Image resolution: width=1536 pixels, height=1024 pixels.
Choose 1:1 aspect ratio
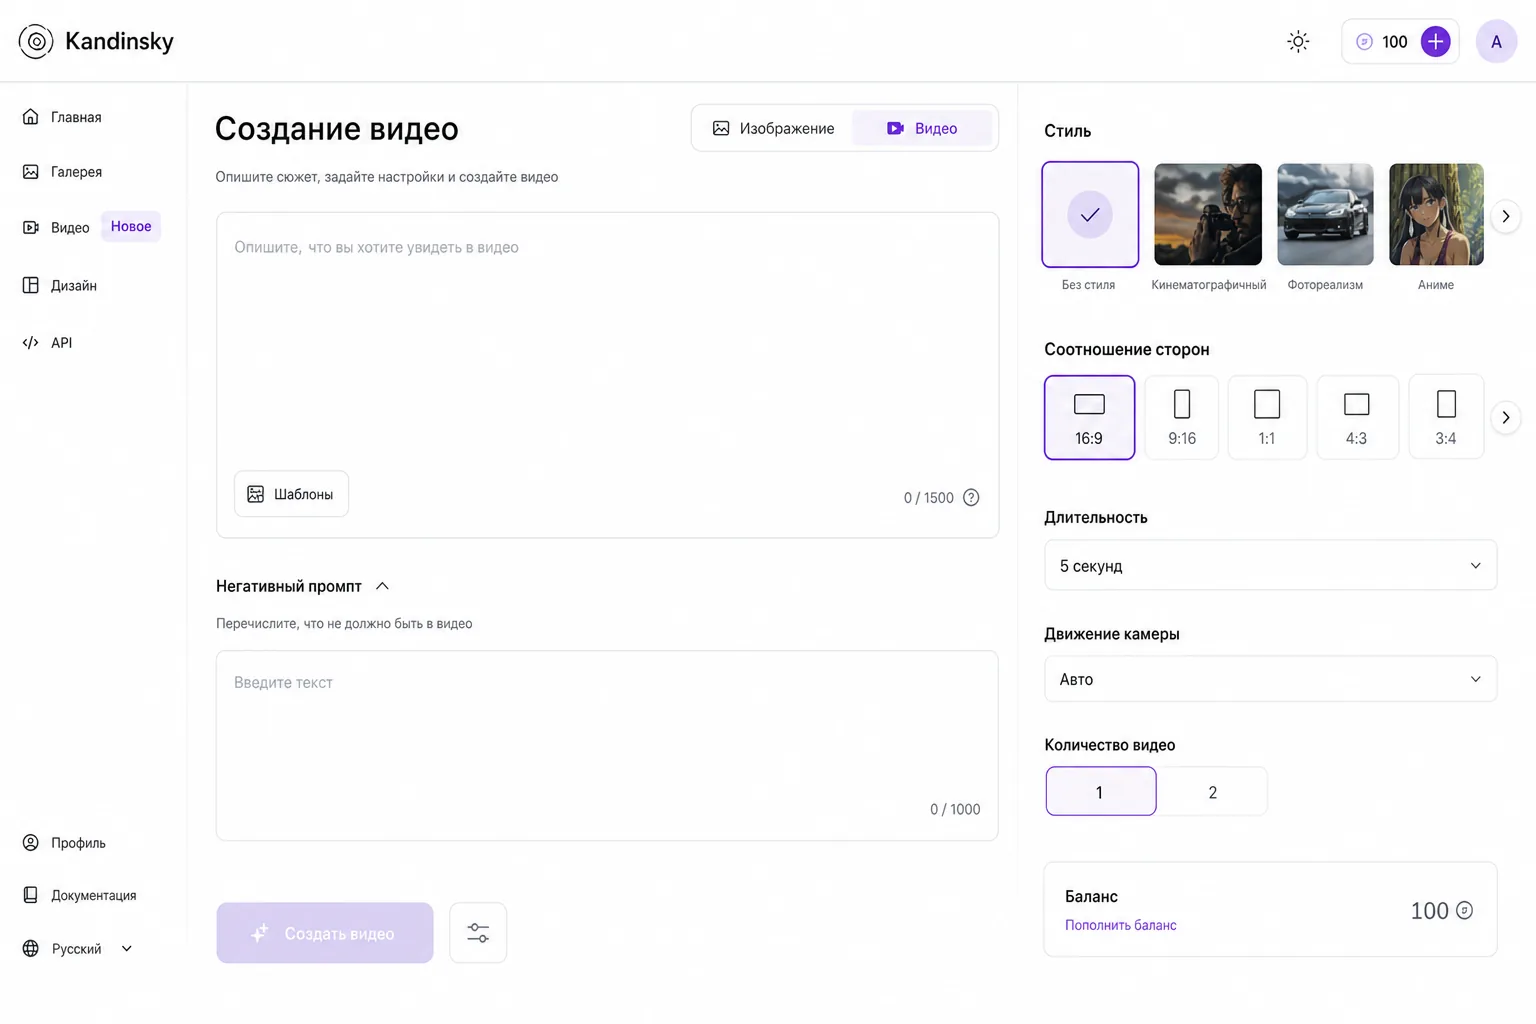coord(1267,417)
